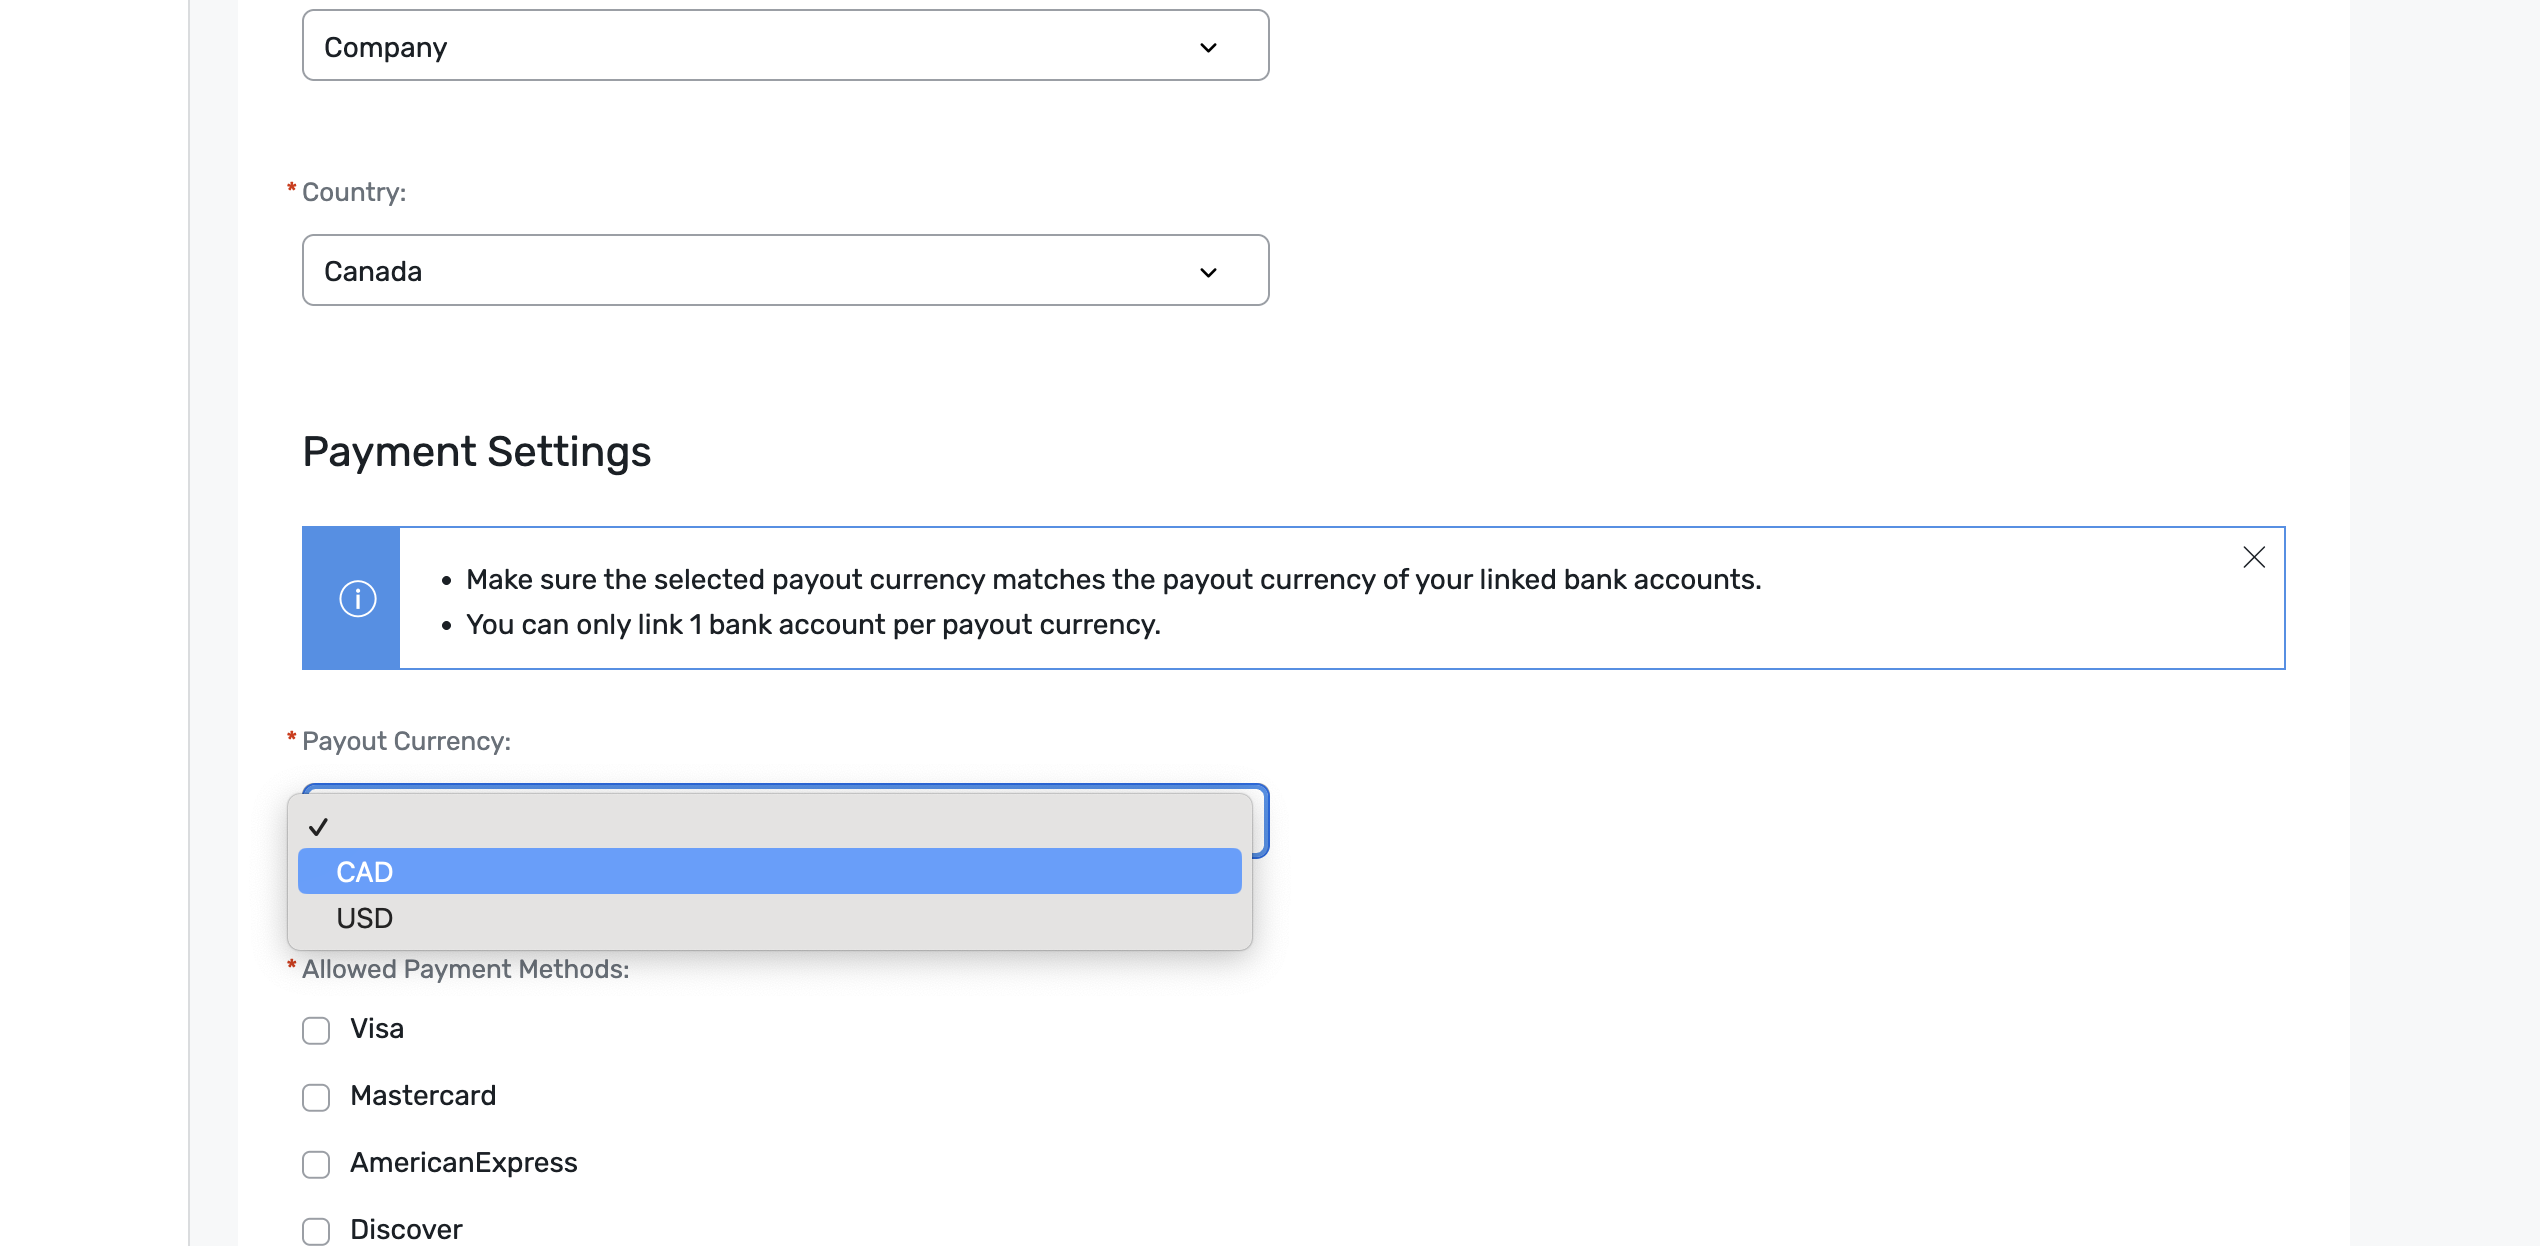The height and width of the screenshot is (1246, 2540).
Task: Toggle the Discover payment checkbox
Action: click(316, 1231)
